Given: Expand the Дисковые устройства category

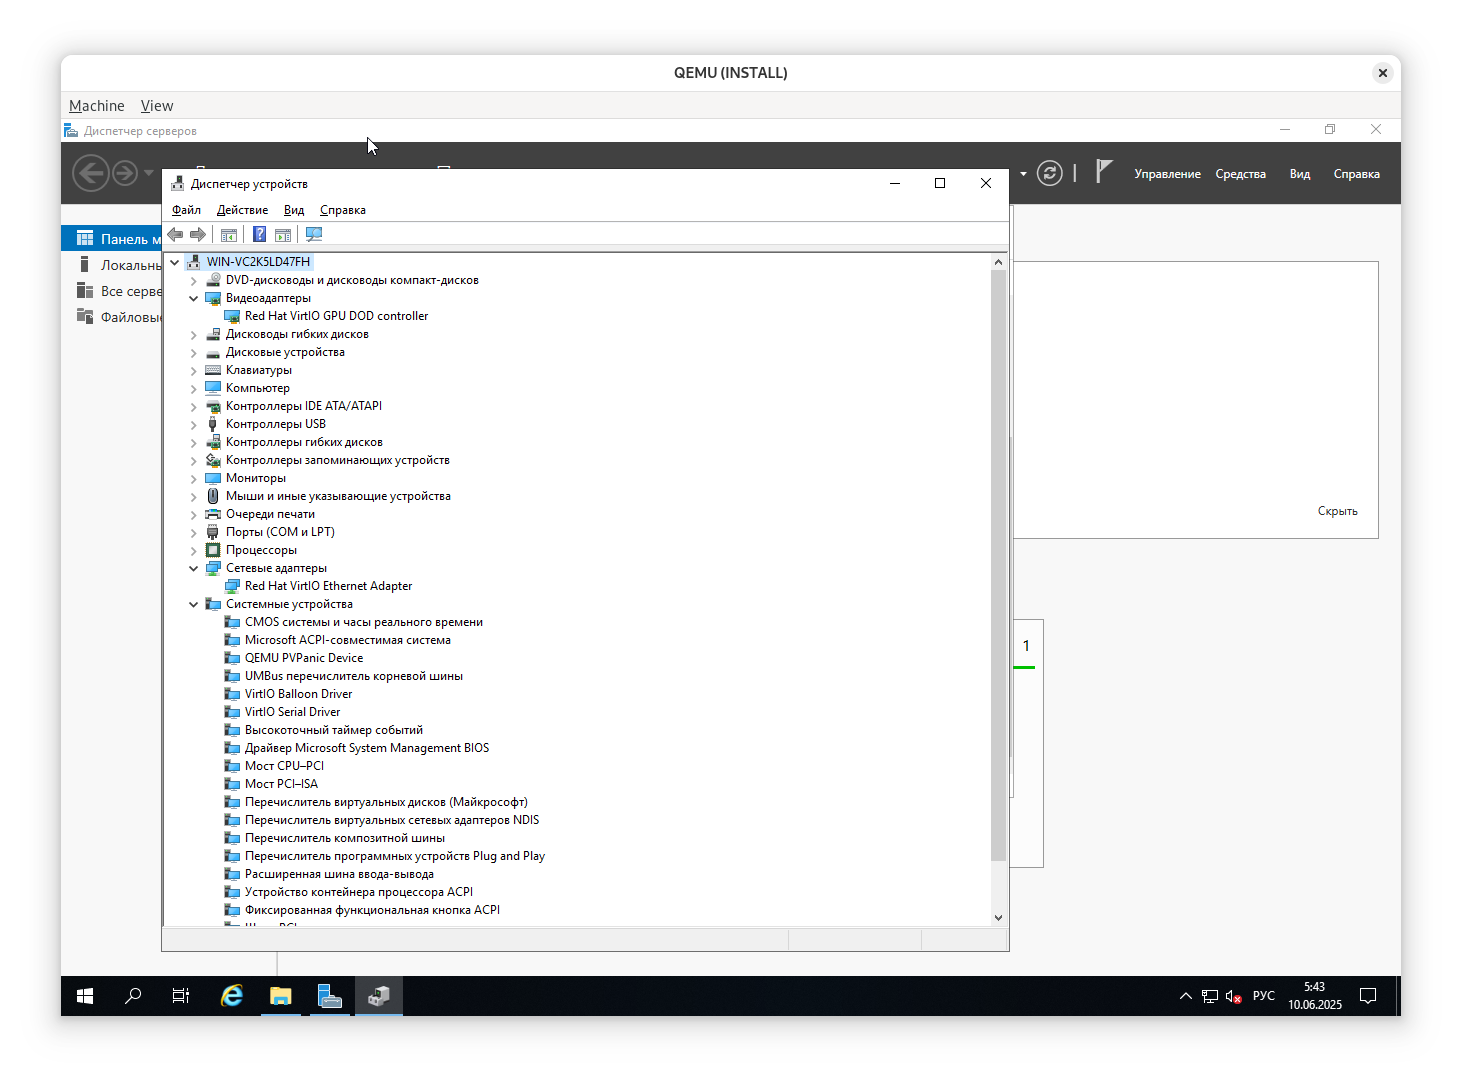Looking at the screenshot, I should [x=194, y=352].
